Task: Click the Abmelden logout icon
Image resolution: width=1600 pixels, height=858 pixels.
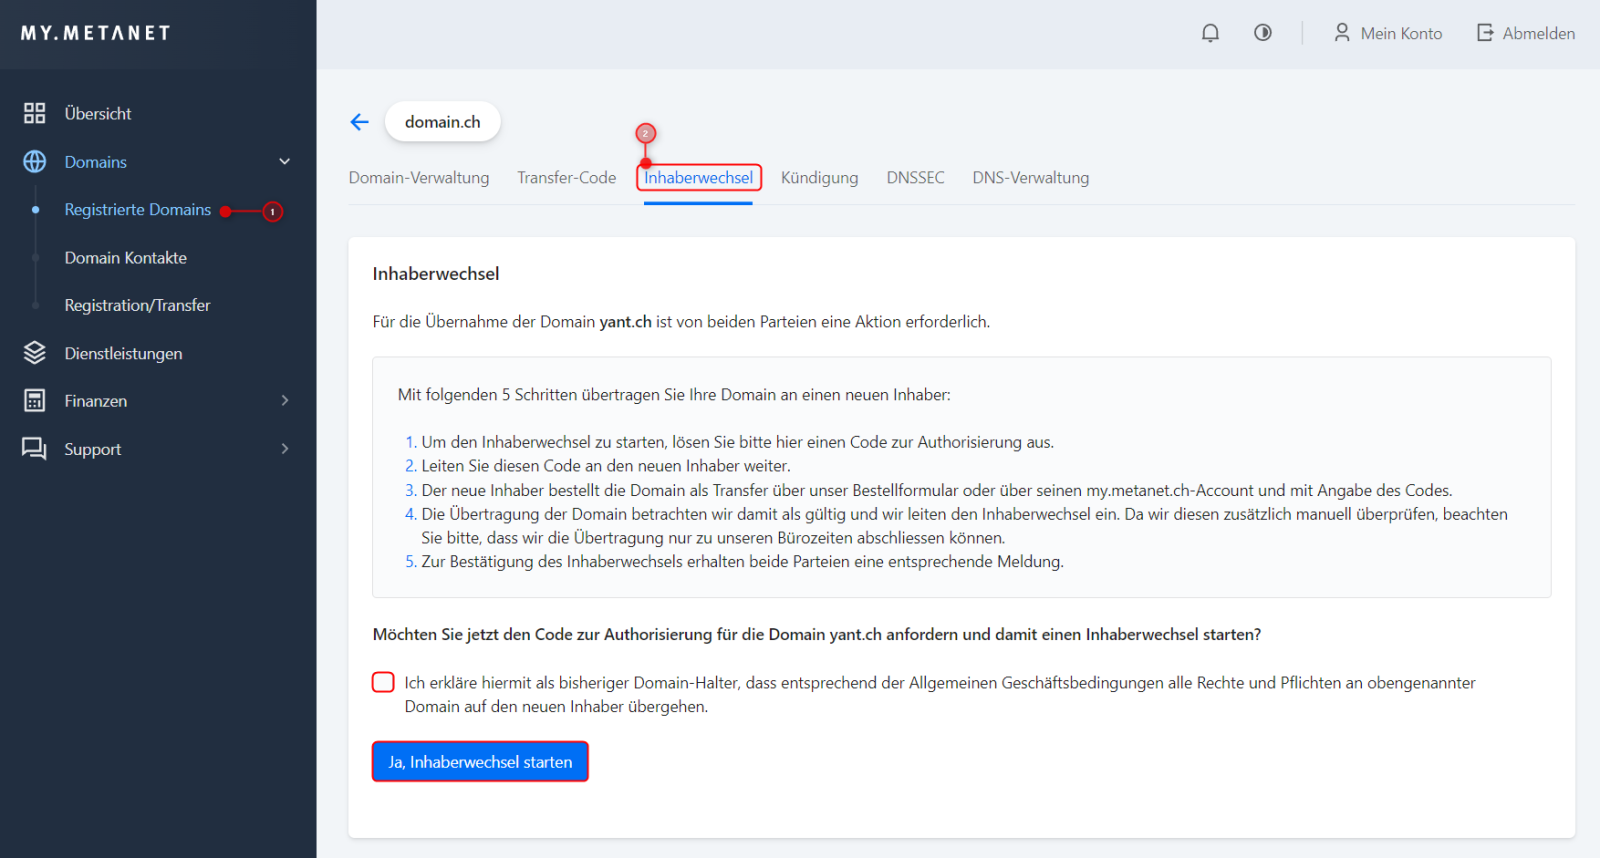Action: pyautogui.click(x=1485, y=33)
